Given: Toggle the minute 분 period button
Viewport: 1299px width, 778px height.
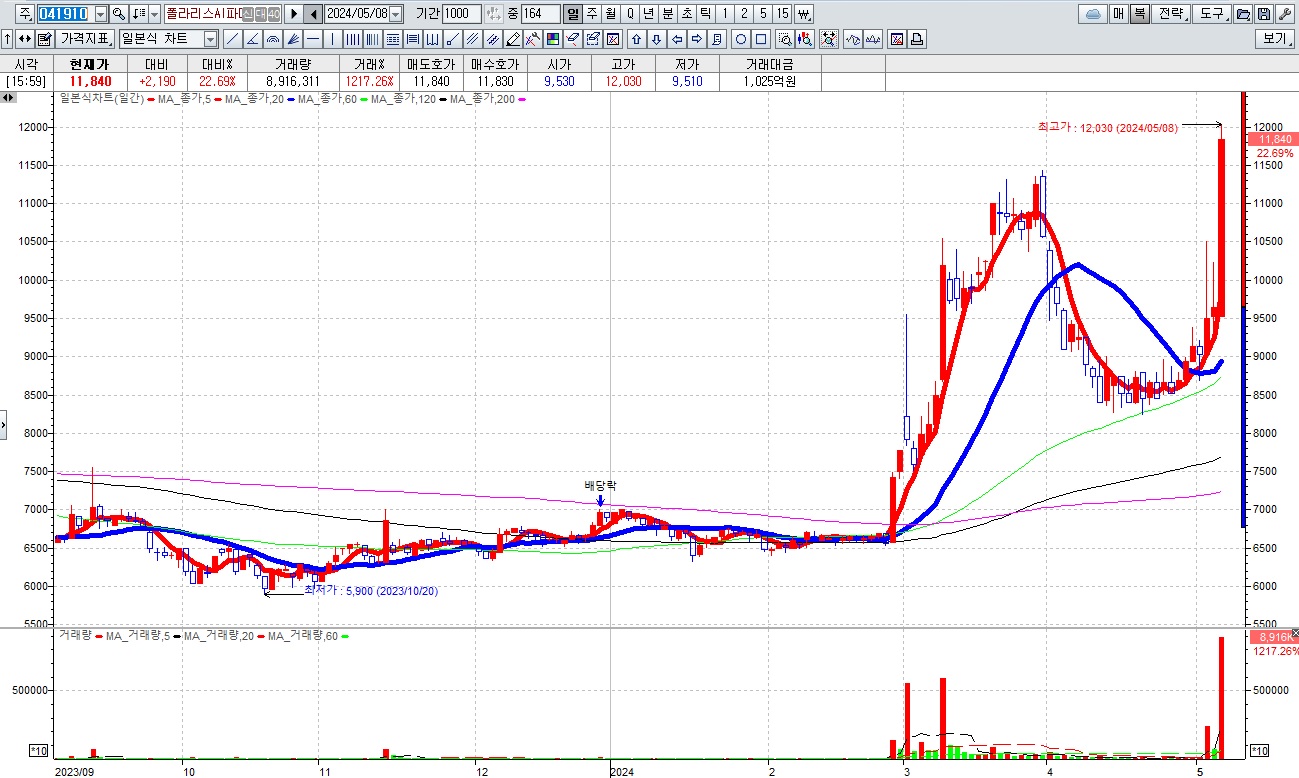Looking at the screenshot, I should [x=668, y=14].
